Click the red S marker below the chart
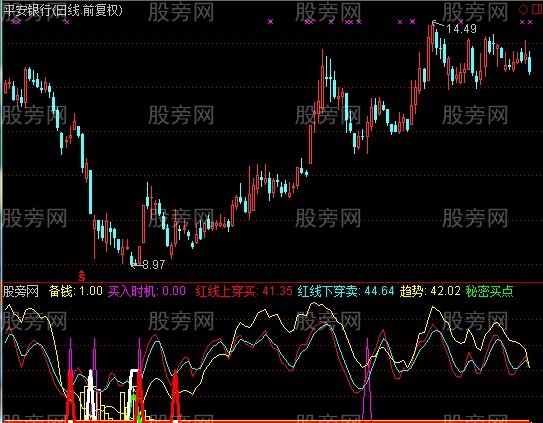 (82, 276)
